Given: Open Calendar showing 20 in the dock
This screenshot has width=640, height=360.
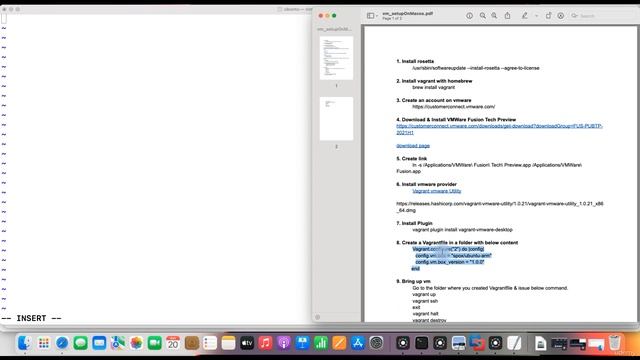Looking at the screenshot, I should tap(173, 343).
